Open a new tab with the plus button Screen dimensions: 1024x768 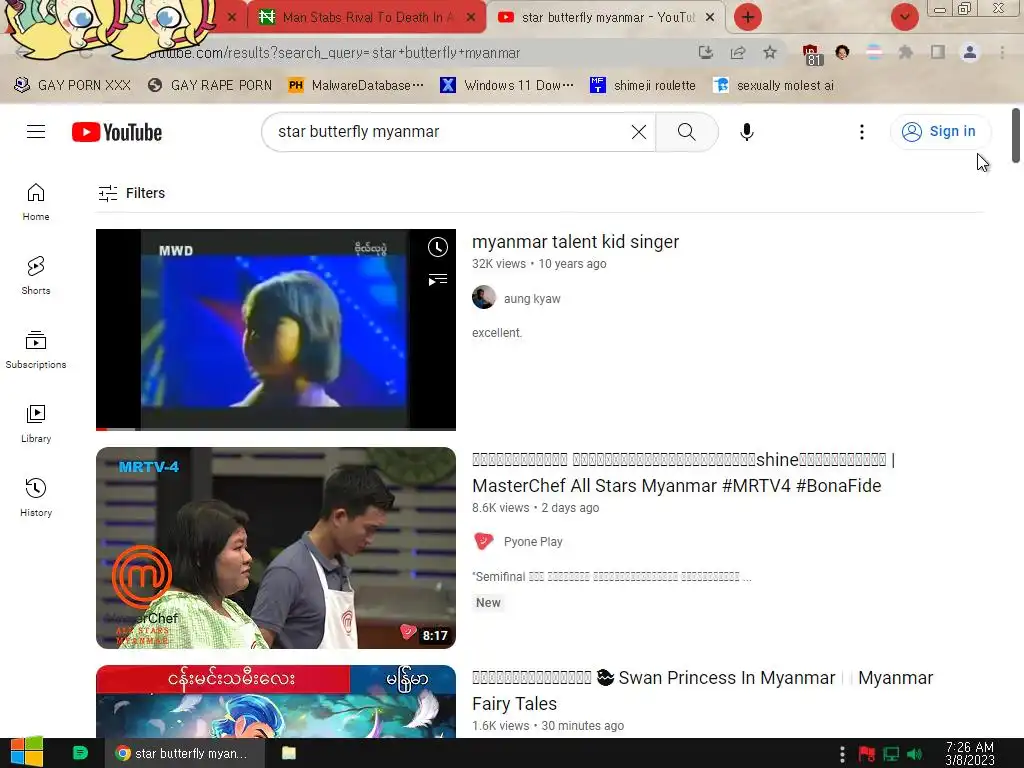[748, 17]
